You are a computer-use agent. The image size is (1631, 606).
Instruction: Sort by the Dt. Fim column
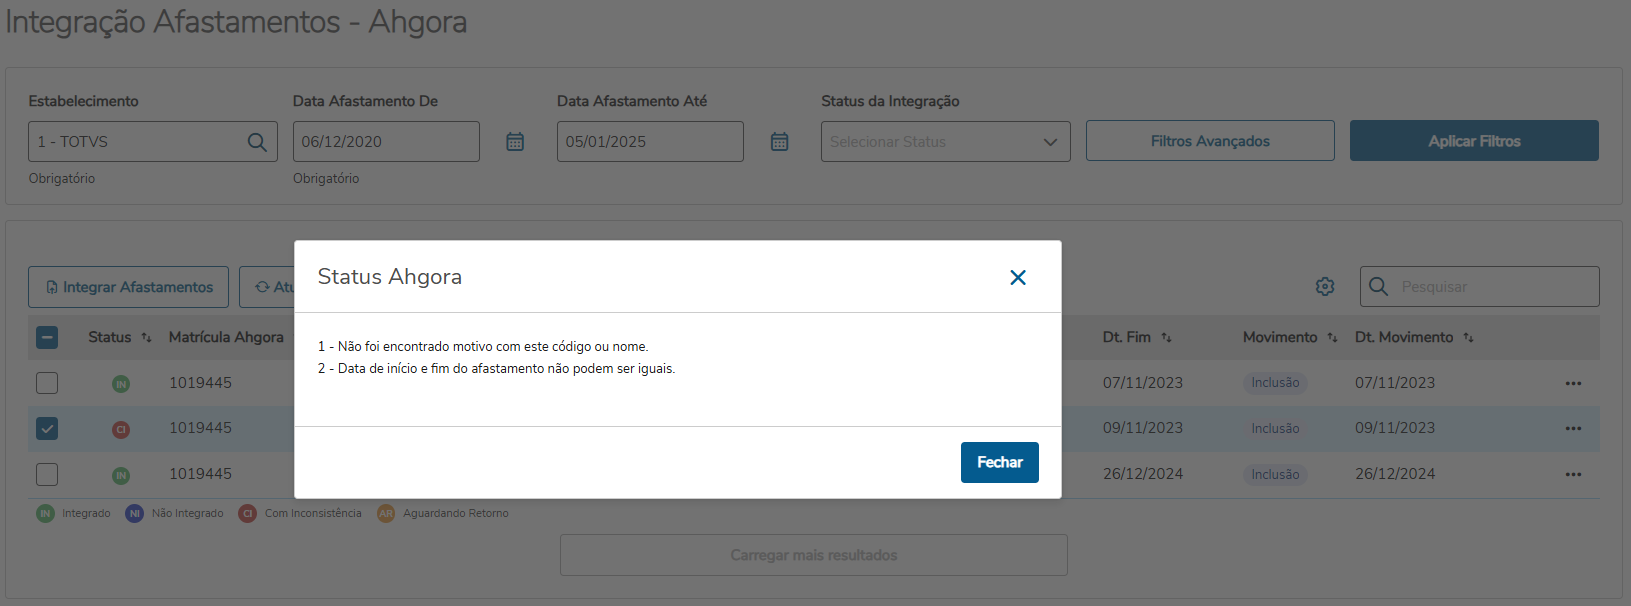(1166, 338)
